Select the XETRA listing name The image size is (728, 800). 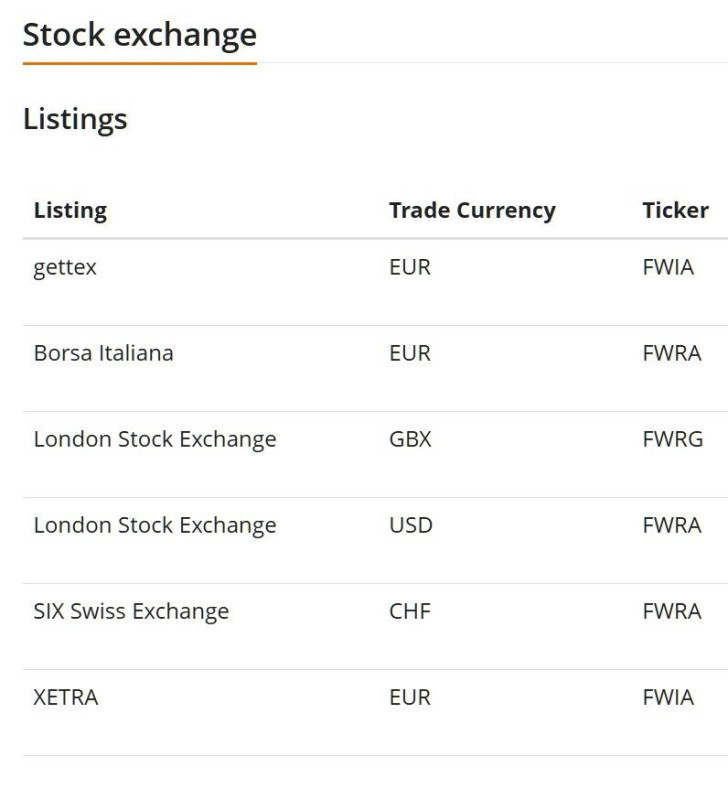[x=65, y=697]
